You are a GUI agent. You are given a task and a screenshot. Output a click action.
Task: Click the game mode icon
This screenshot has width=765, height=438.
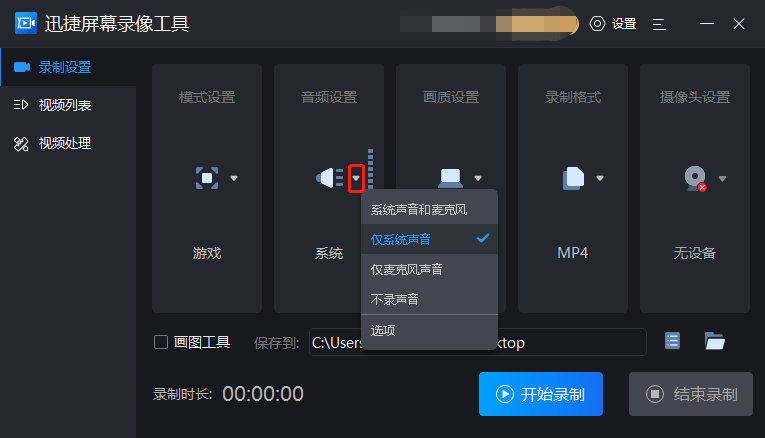click(x=206, y=178)
